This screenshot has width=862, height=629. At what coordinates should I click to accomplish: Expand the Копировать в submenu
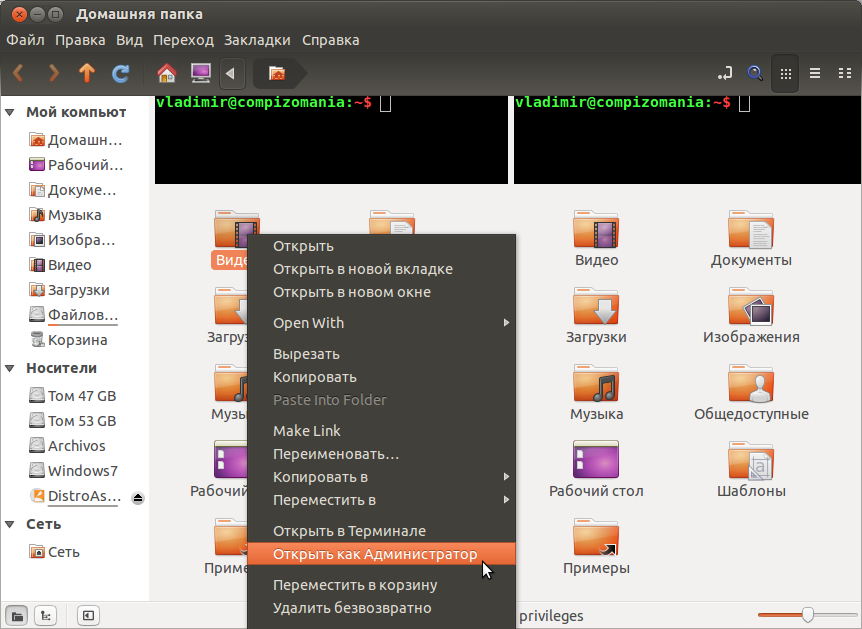(x=382, y=477)
